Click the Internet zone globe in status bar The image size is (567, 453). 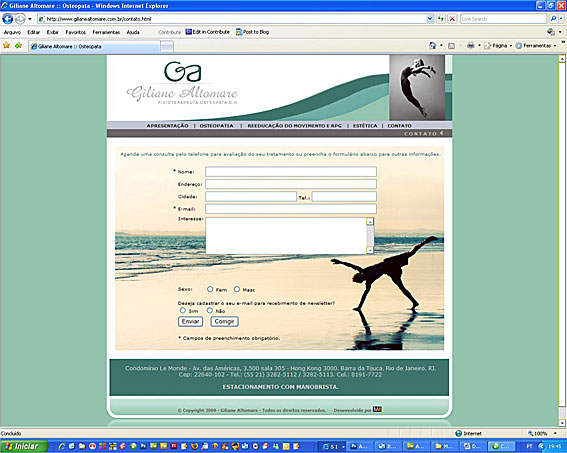click(x=459, y=433)
